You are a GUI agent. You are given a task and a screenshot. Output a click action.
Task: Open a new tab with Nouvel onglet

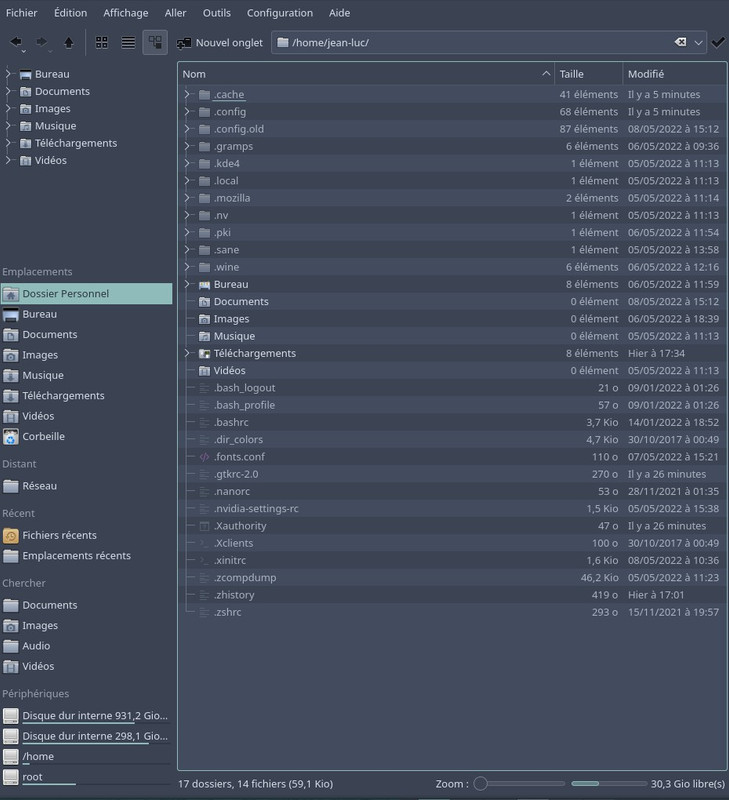point(219,43)
